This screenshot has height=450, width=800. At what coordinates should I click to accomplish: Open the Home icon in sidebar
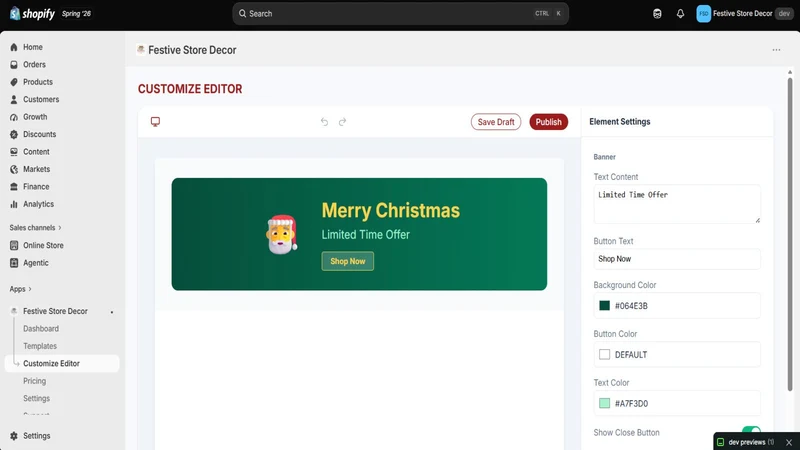click(14, 47)
